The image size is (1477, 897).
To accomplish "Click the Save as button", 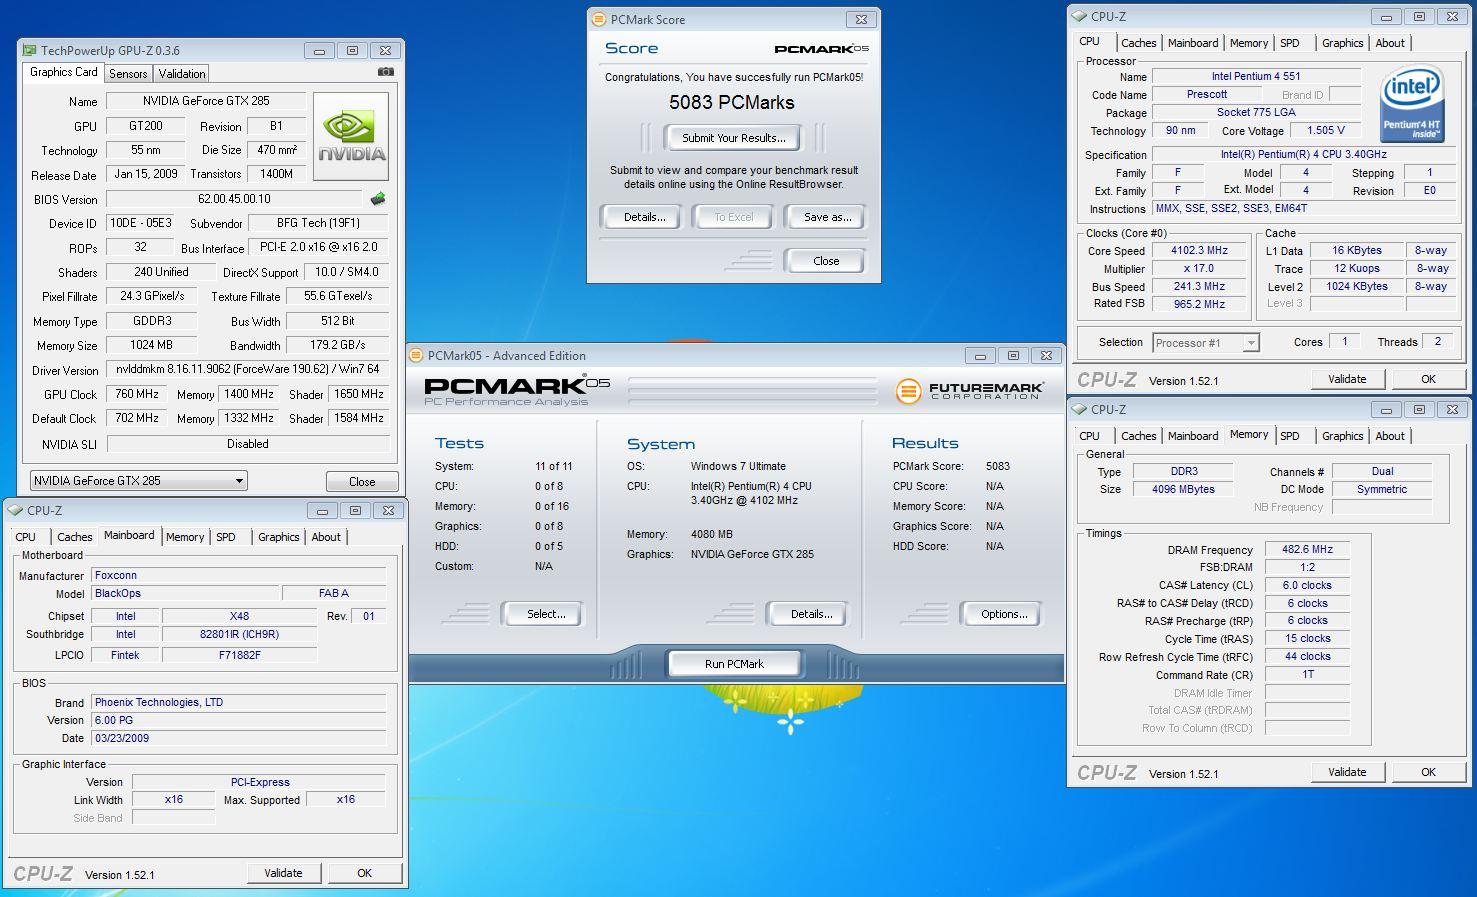I will (827, 217).
